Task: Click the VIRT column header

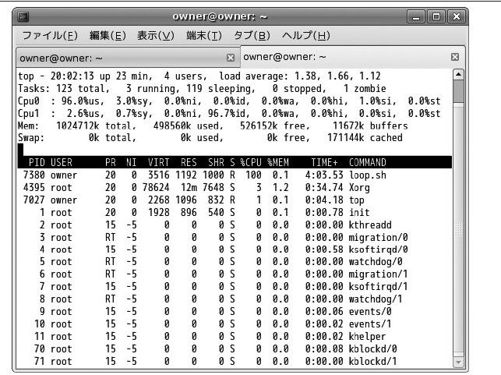Action: click(x=158, y=162)
